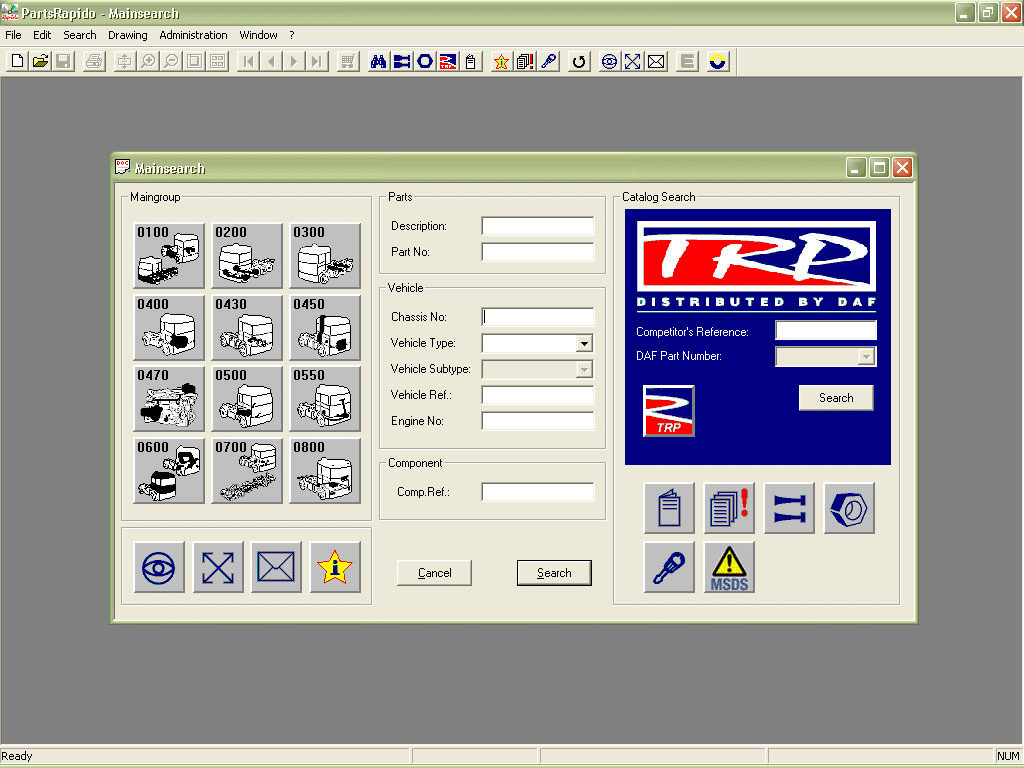The width and height of the screenshot is (1024, 768).
Task: Click large star info button
Action: pos(335,567)
